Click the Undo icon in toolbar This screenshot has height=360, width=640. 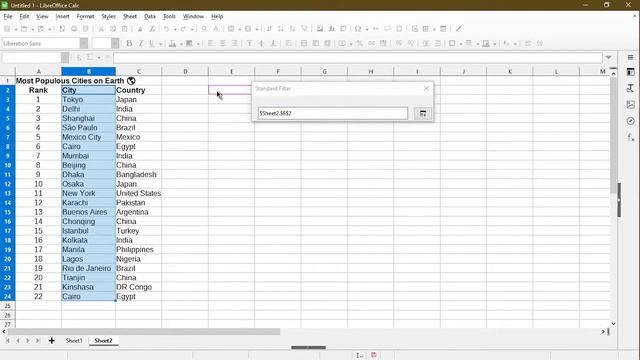pos(167,29)
